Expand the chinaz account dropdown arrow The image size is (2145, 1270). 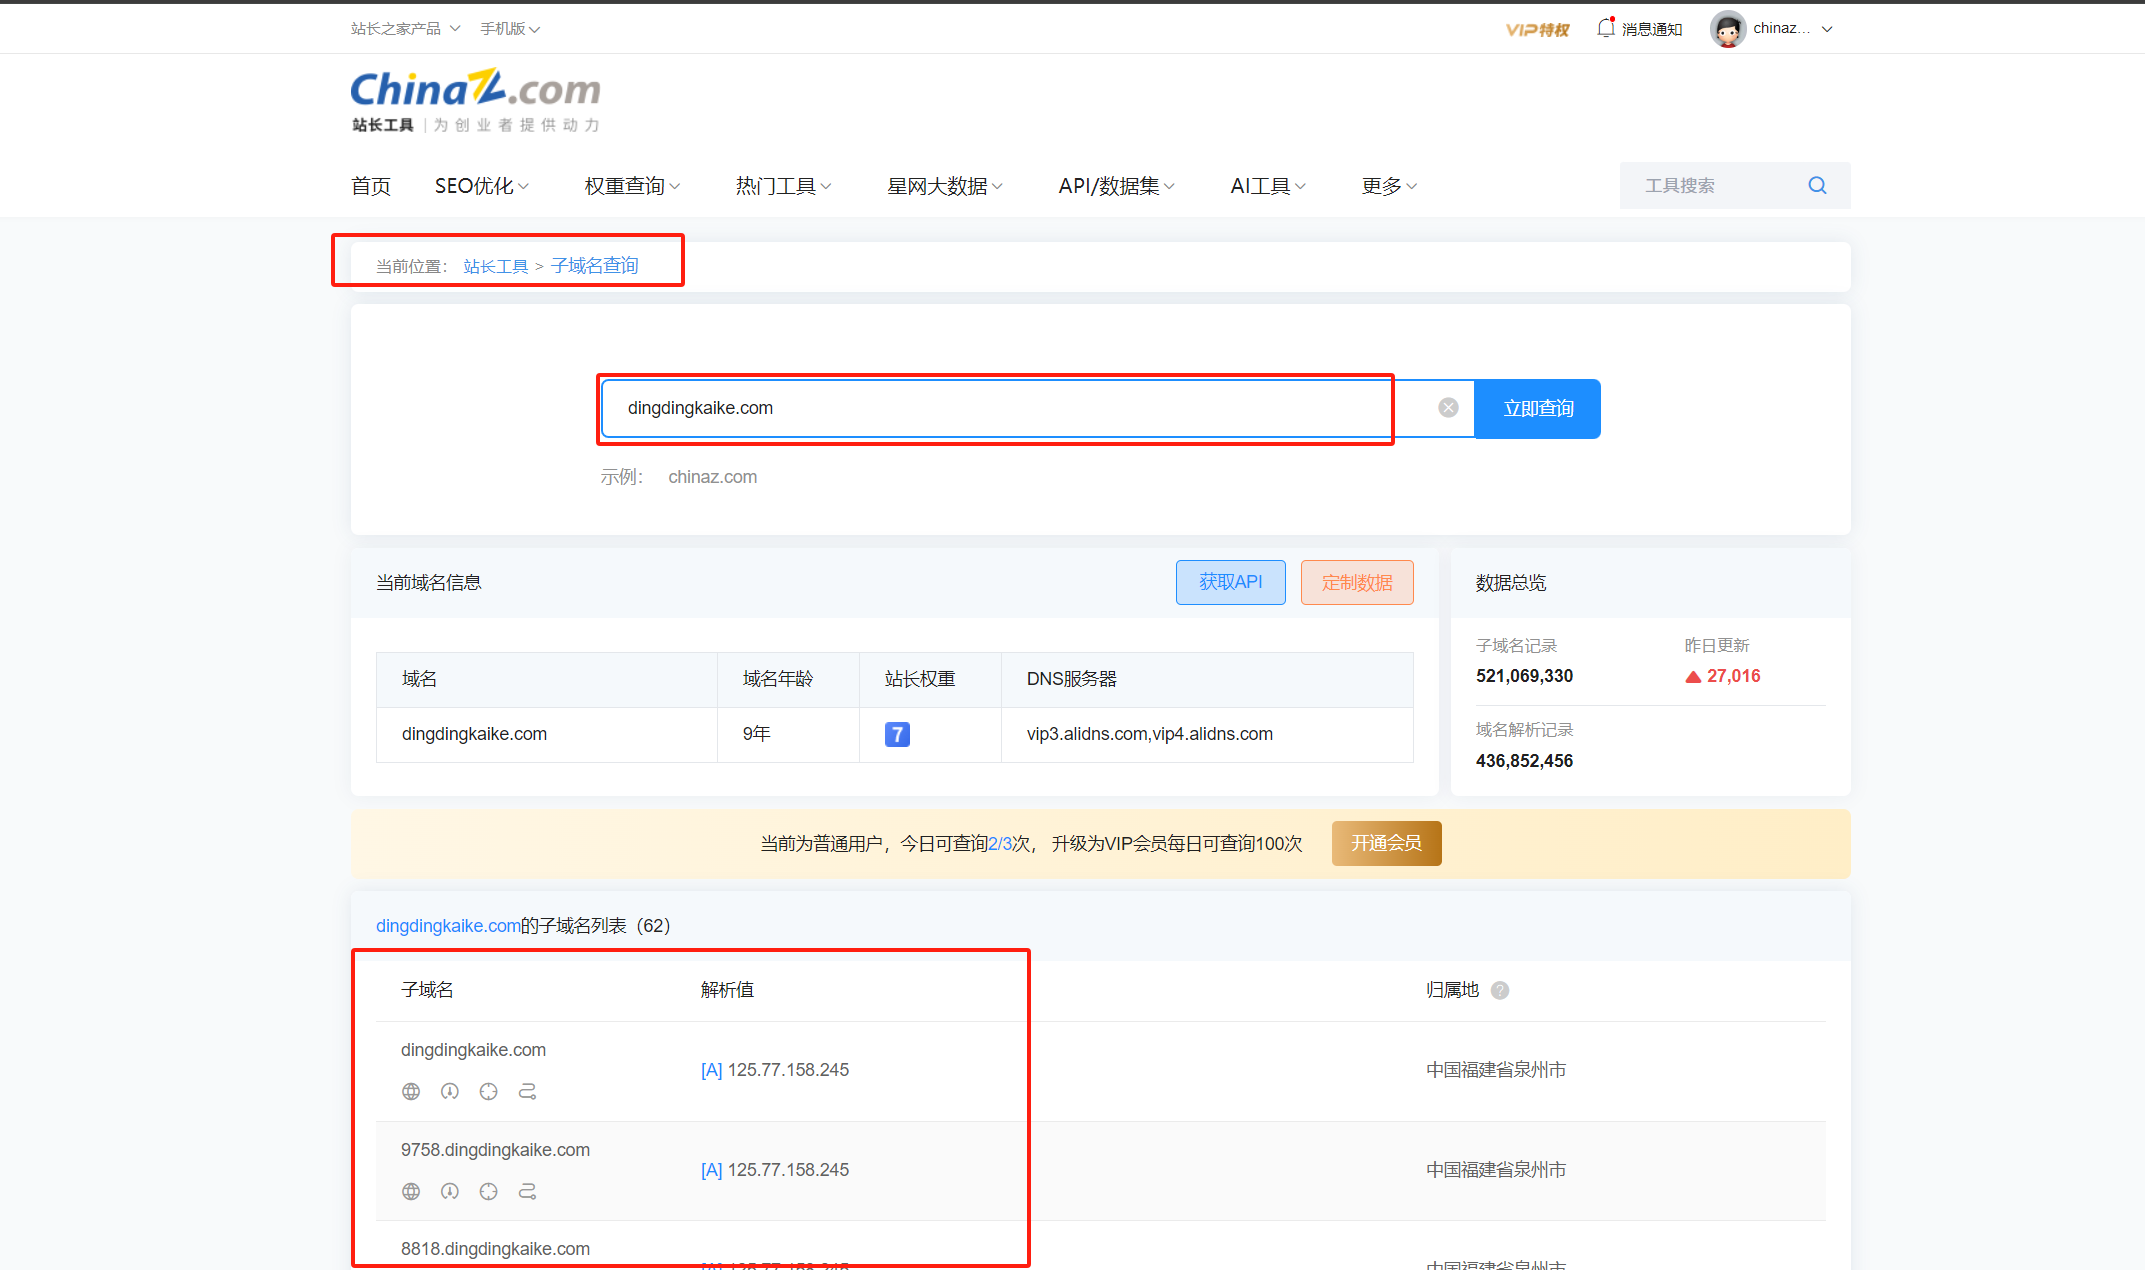click(x=1827, y=29)
